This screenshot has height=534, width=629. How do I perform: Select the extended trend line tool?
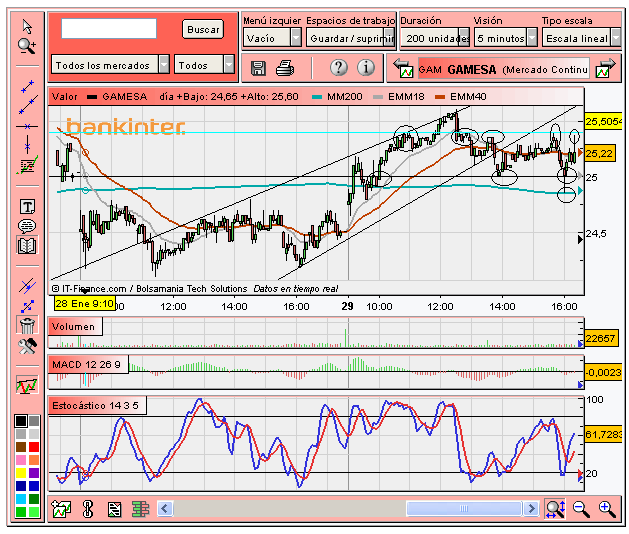click(x=27, y=105)
